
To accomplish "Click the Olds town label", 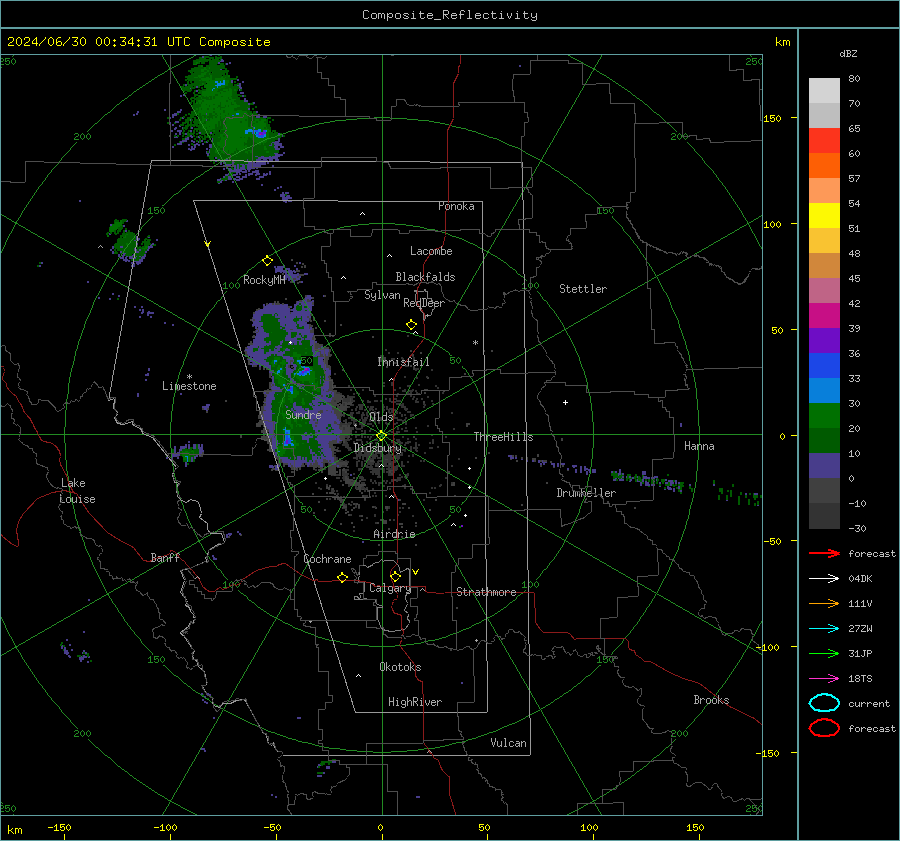I will point(381,417).
